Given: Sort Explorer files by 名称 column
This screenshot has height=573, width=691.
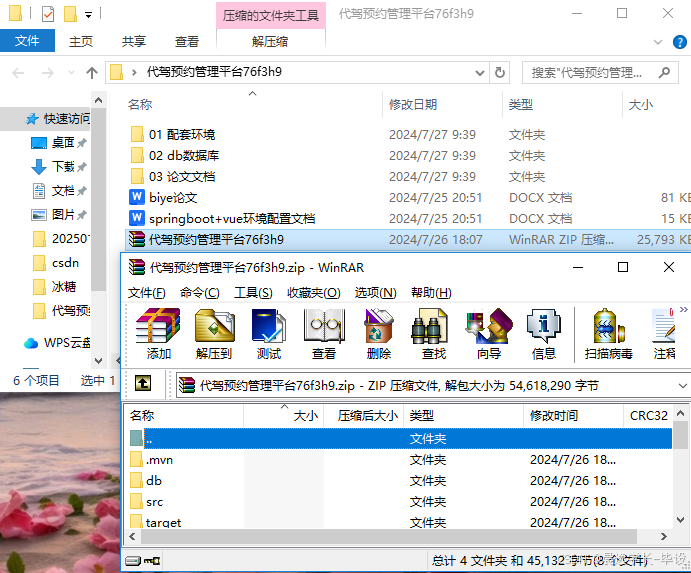Looking at the screenshot, I should coord(140,104).
